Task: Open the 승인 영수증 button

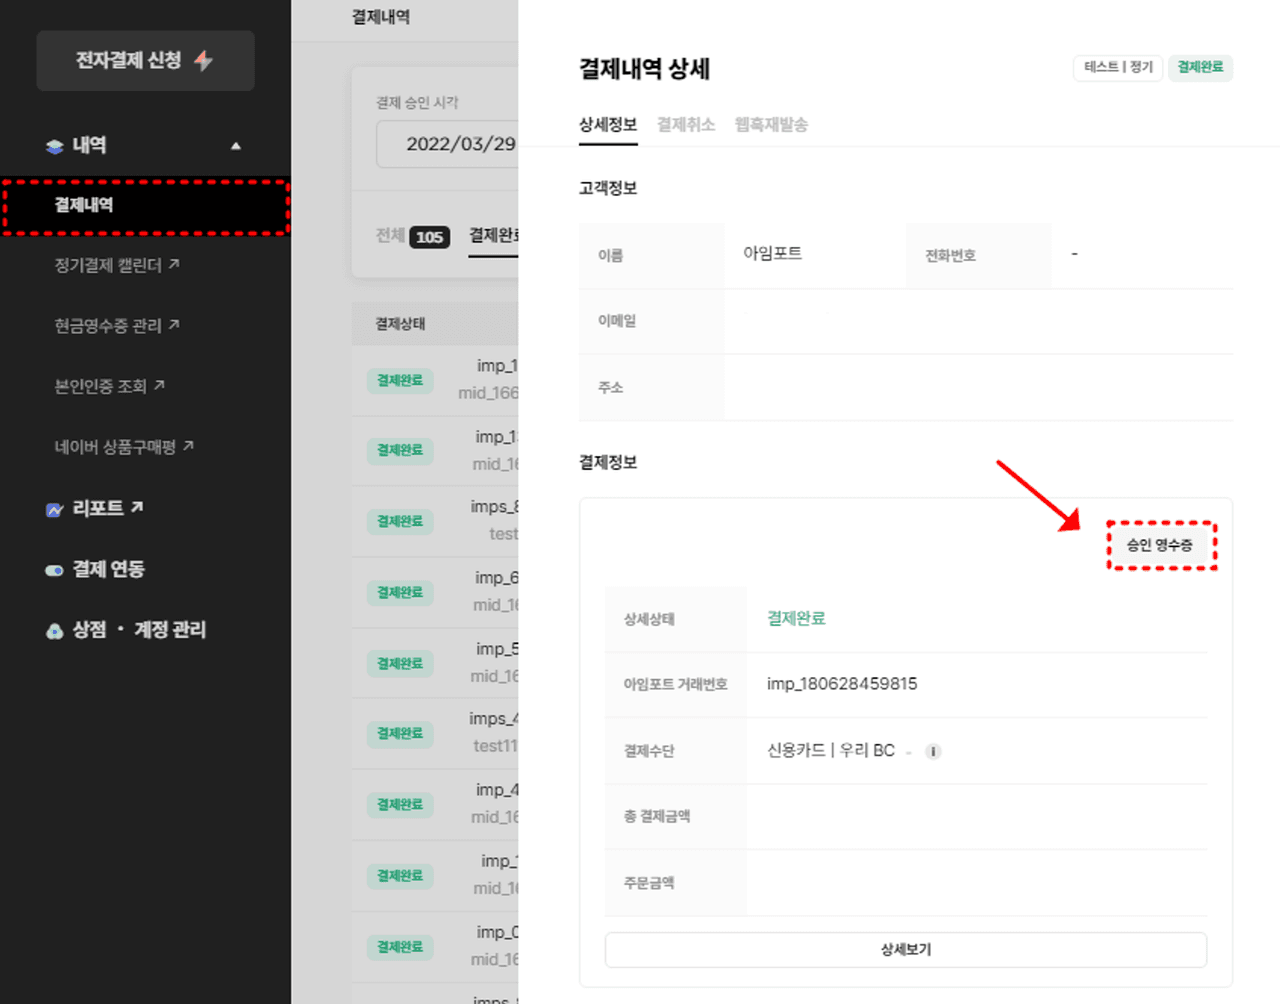Action: pyautogui.click(x=1160, y=545)
